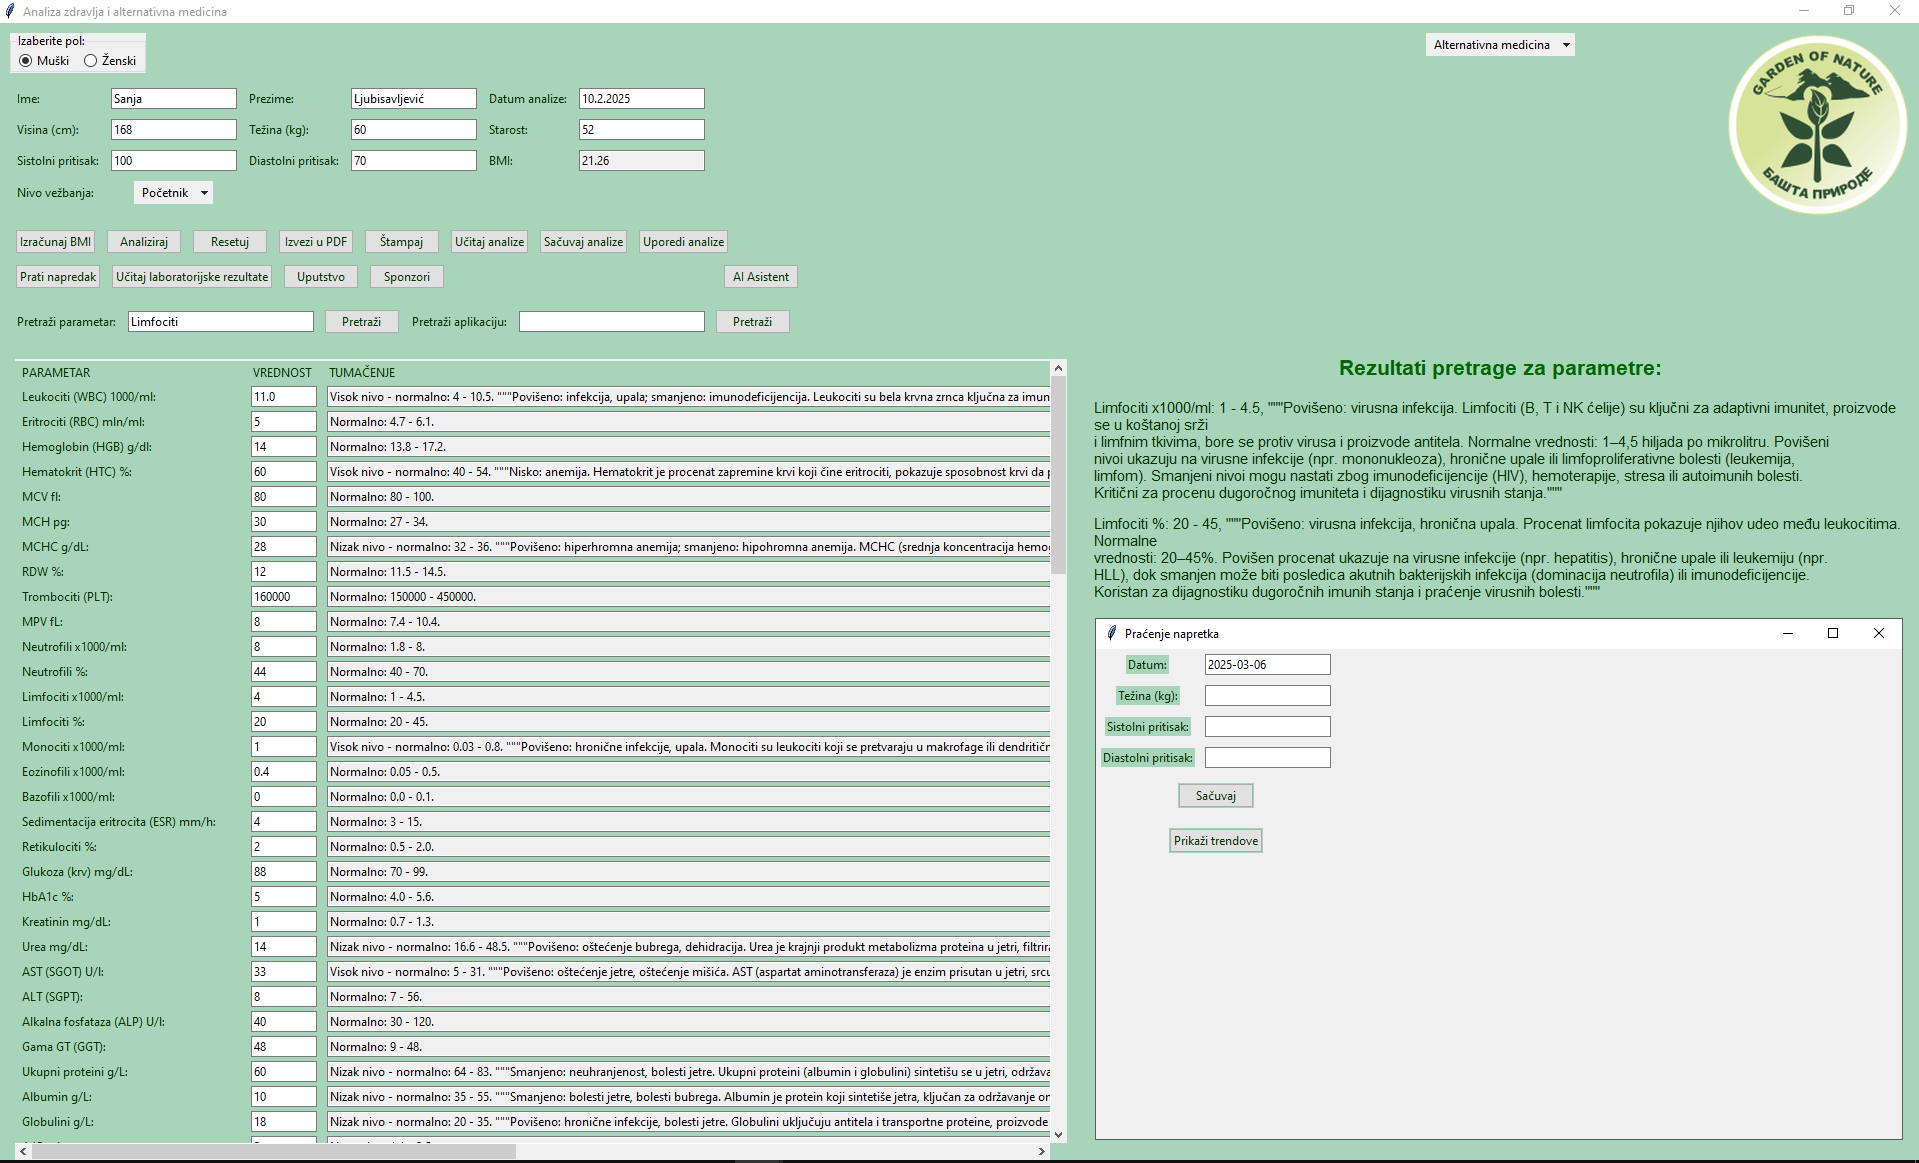1919x1163 pixels.
Task: Click the Limfociti % label
Action: (53, 722)
